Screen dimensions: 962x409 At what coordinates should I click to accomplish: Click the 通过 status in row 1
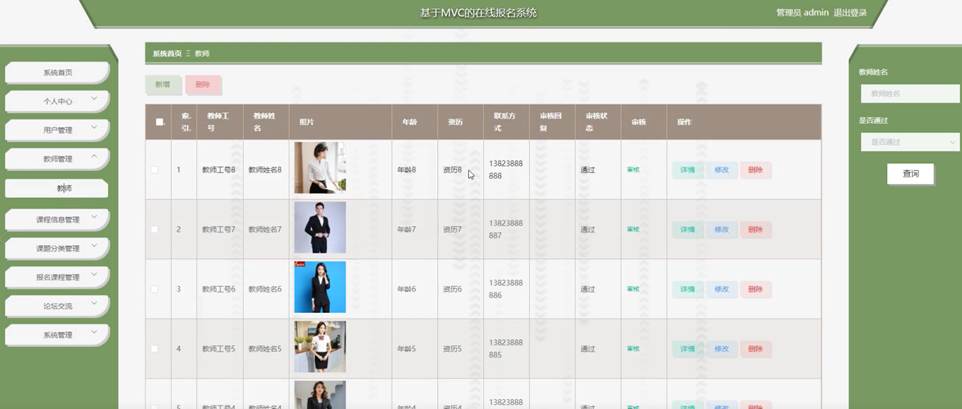point(588,170)
